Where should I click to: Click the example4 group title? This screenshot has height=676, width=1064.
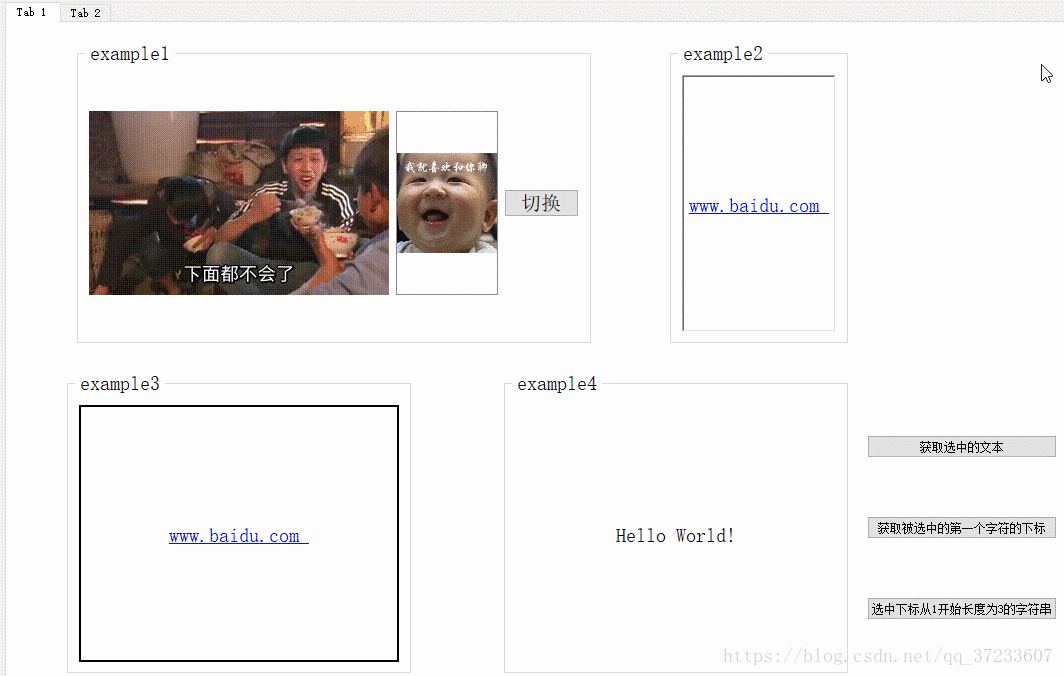[x=557, y=384]
